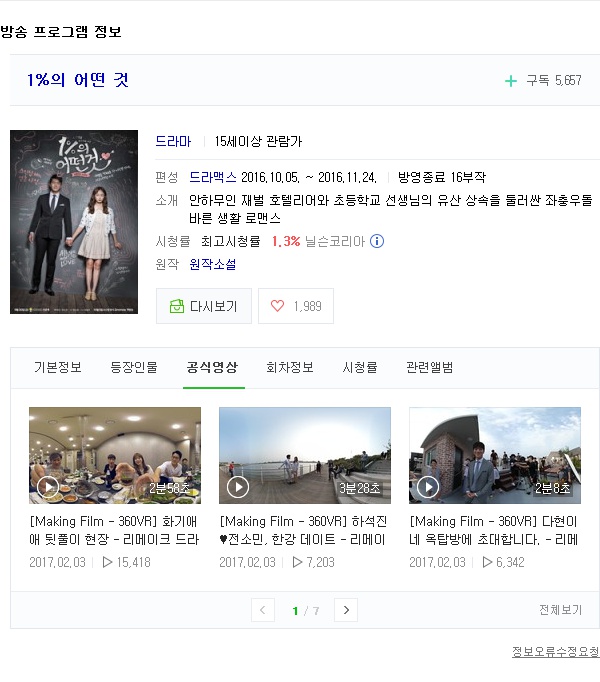Click the green plus subscribe icon
600x682 pixels.
click(511, 81)
